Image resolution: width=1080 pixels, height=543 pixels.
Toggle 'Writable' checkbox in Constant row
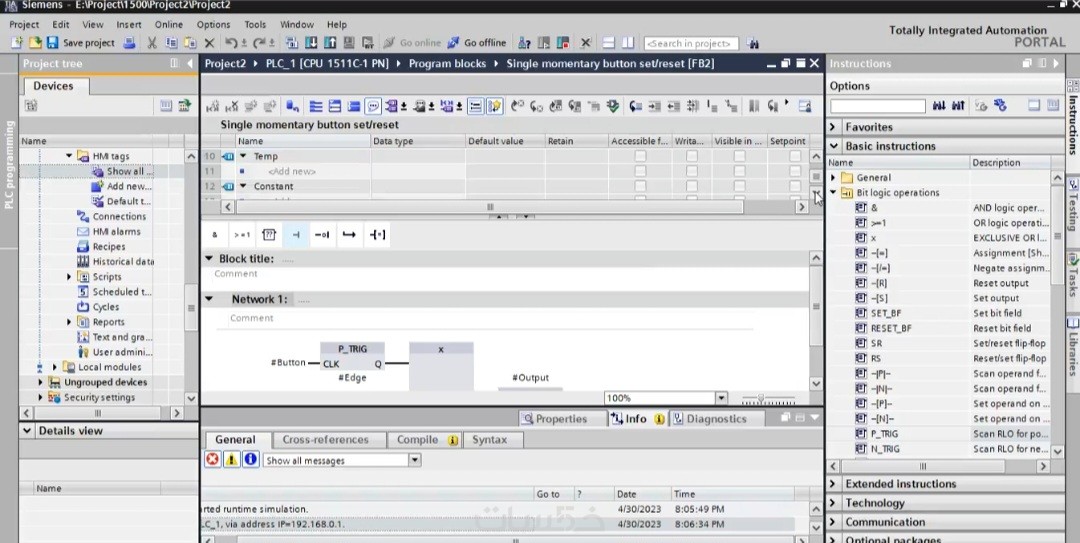coord(692,186)
